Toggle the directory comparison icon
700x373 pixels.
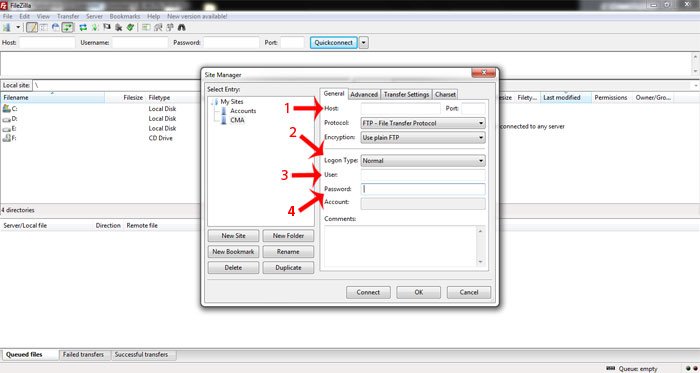[158, 28]
